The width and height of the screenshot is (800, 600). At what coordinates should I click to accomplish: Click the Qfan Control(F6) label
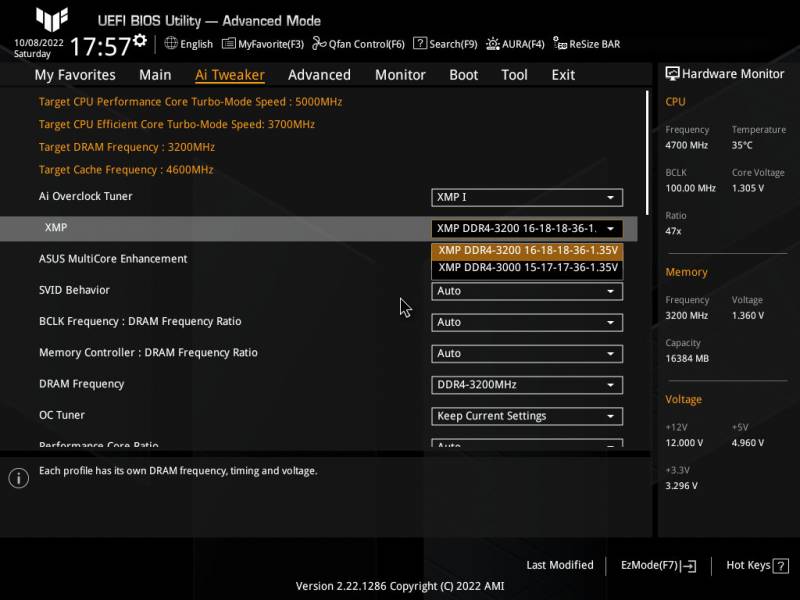click(x=367, y=44)
